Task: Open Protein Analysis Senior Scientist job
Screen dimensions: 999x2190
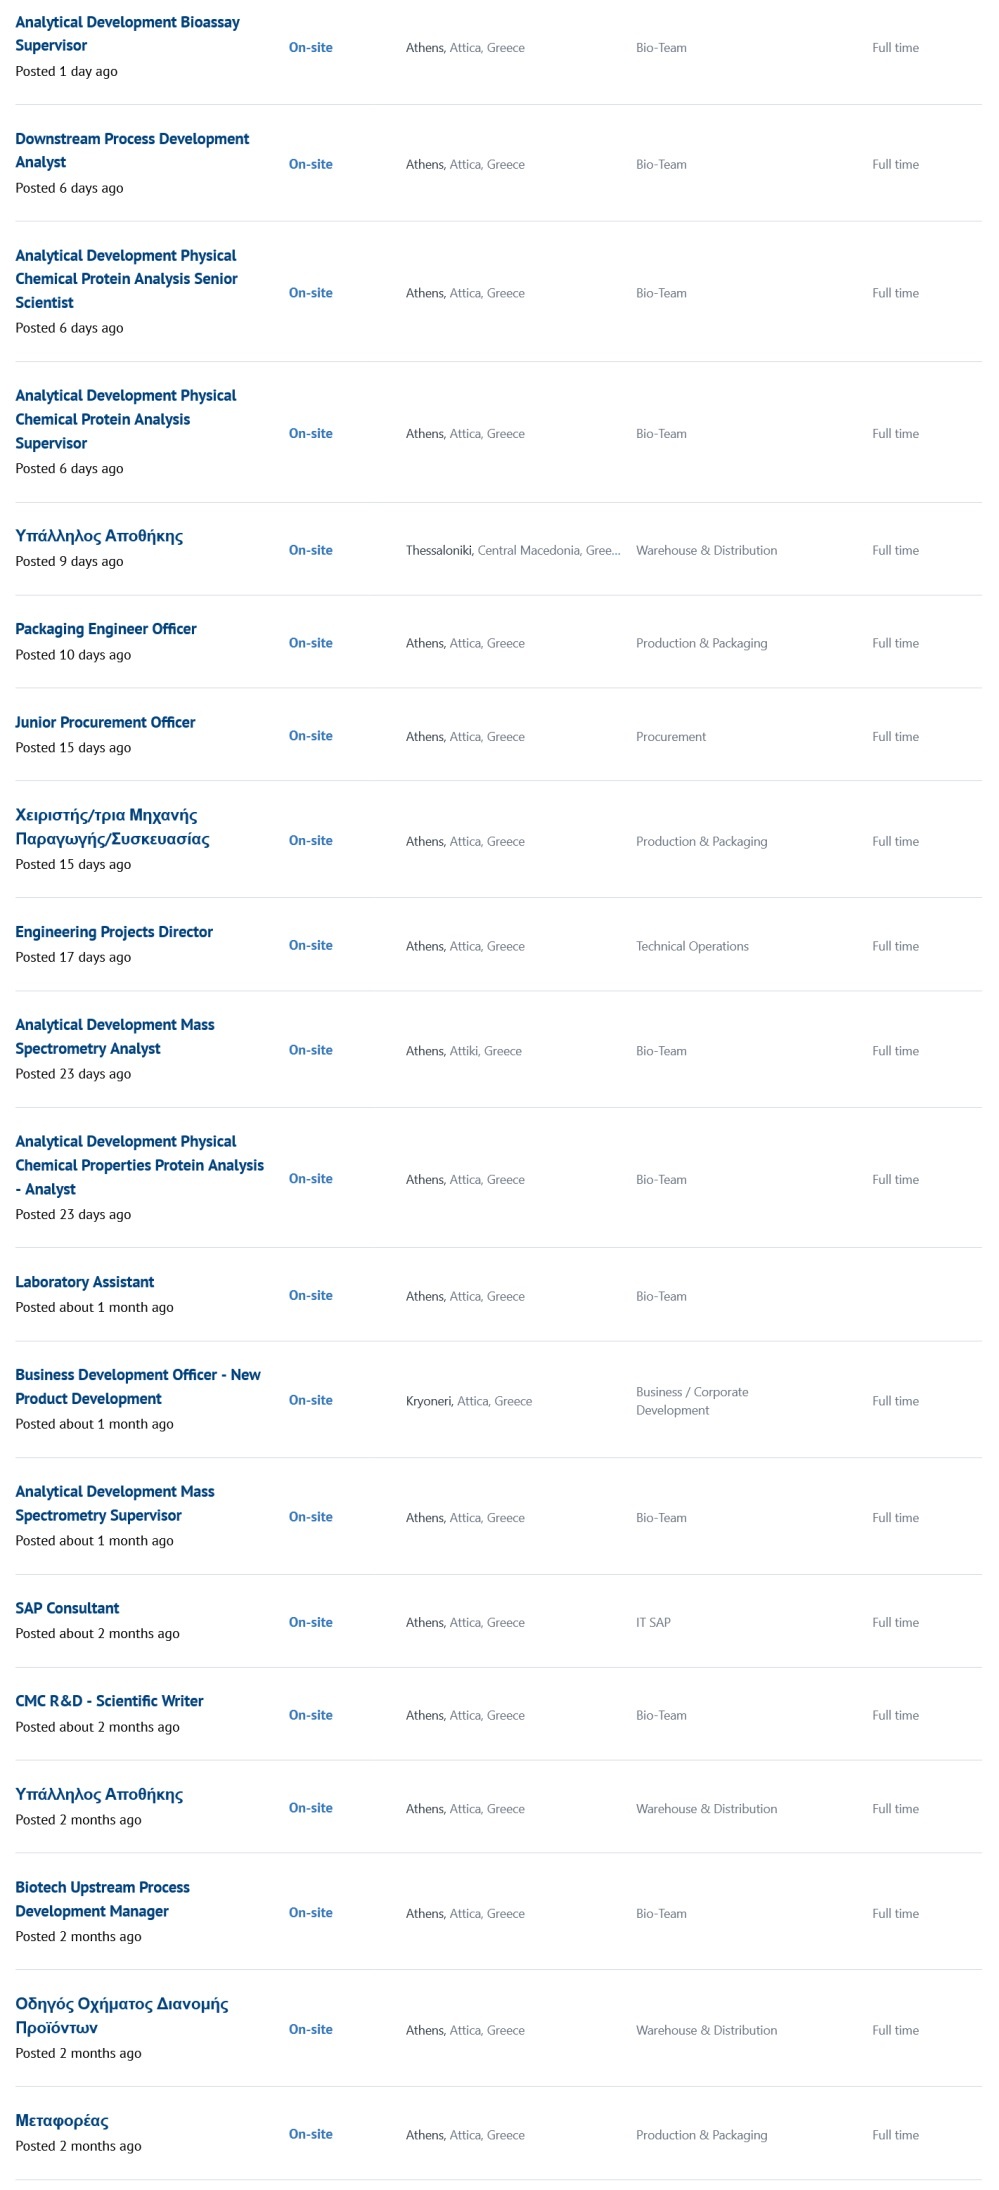Action: point(126,279)
